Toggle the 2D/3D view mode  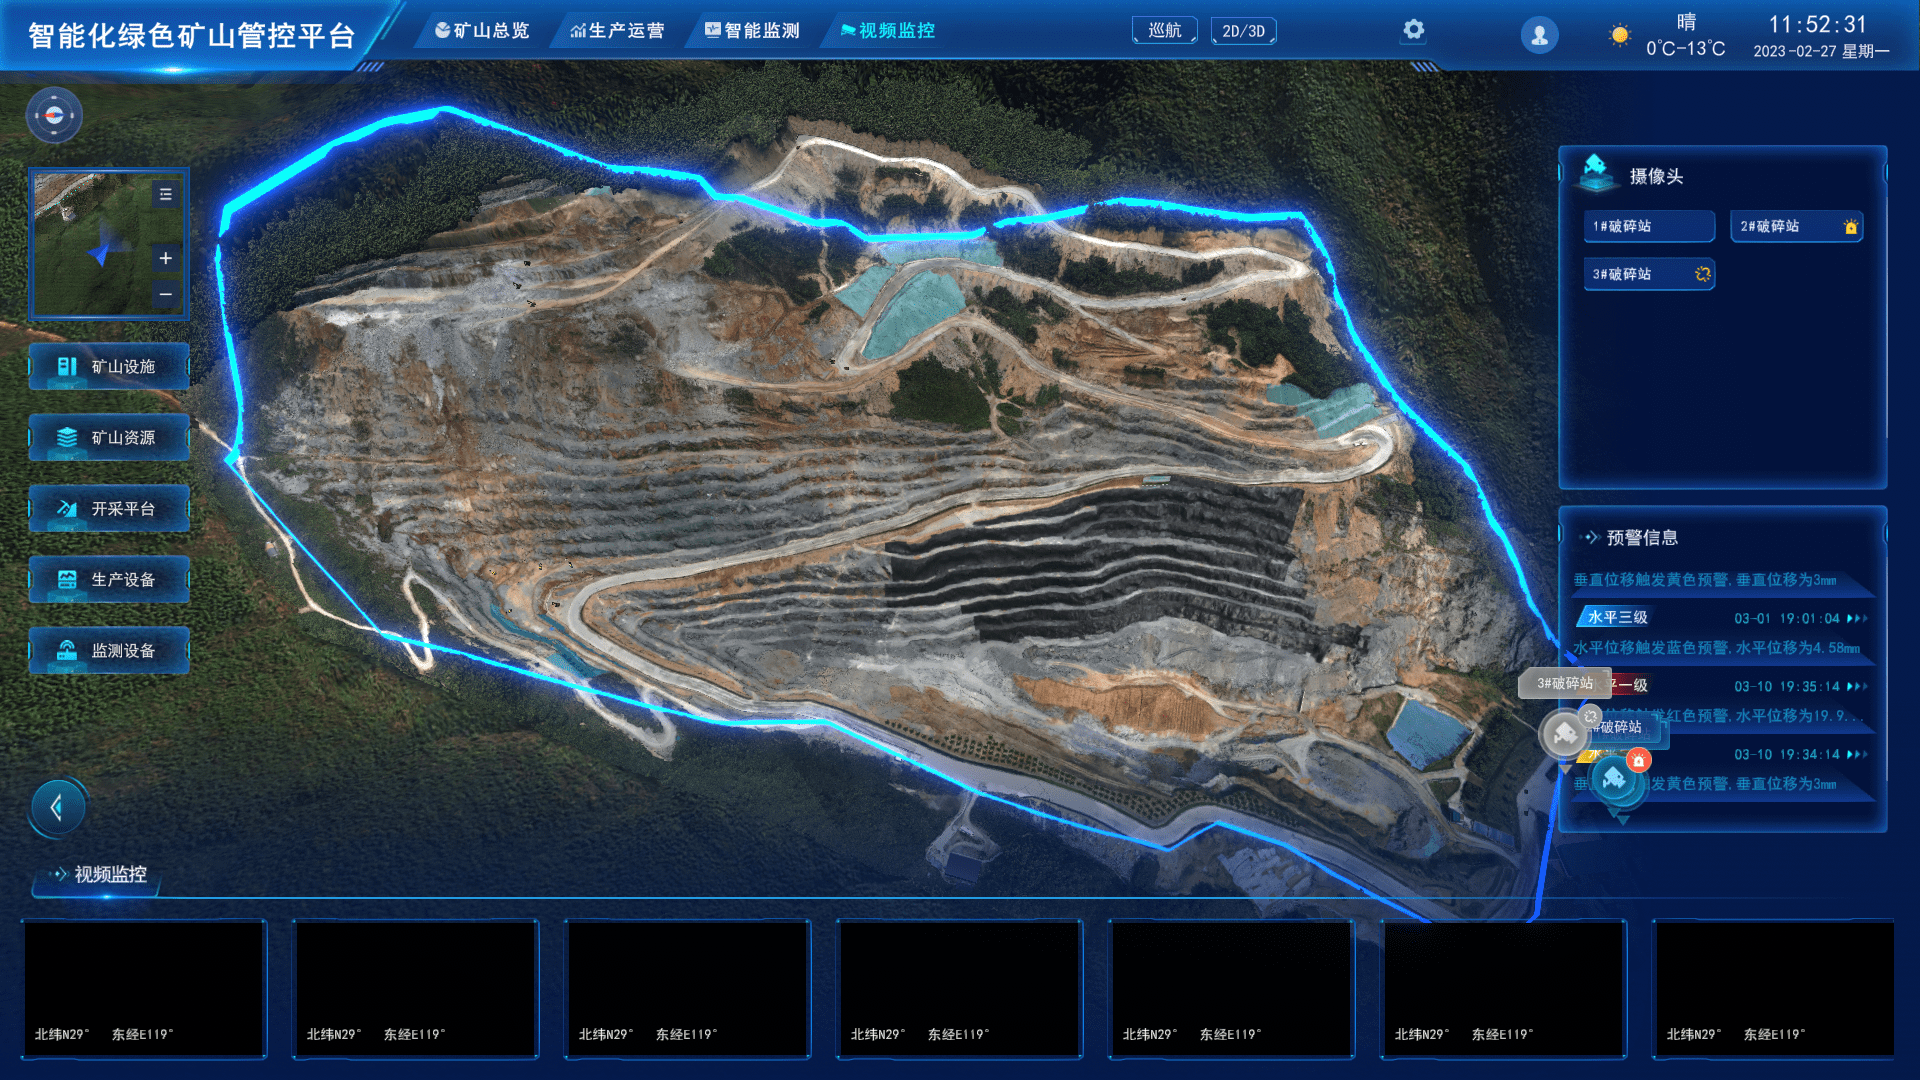tap(1244, 31)
